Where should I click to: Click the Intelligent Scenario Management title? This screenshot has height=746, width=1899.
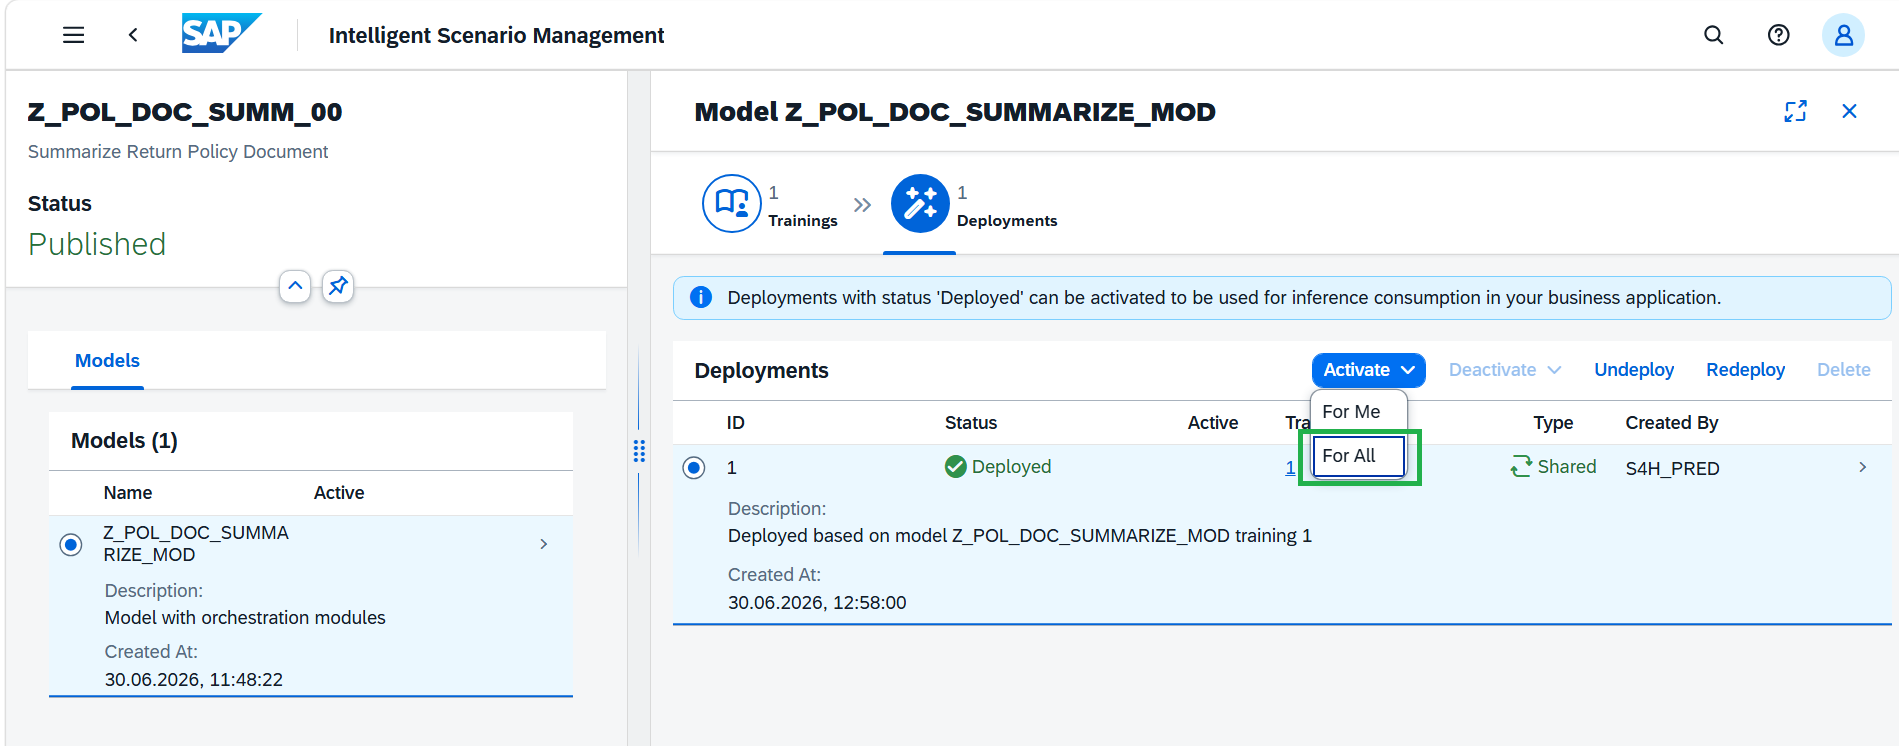click(x=496, y=36)
